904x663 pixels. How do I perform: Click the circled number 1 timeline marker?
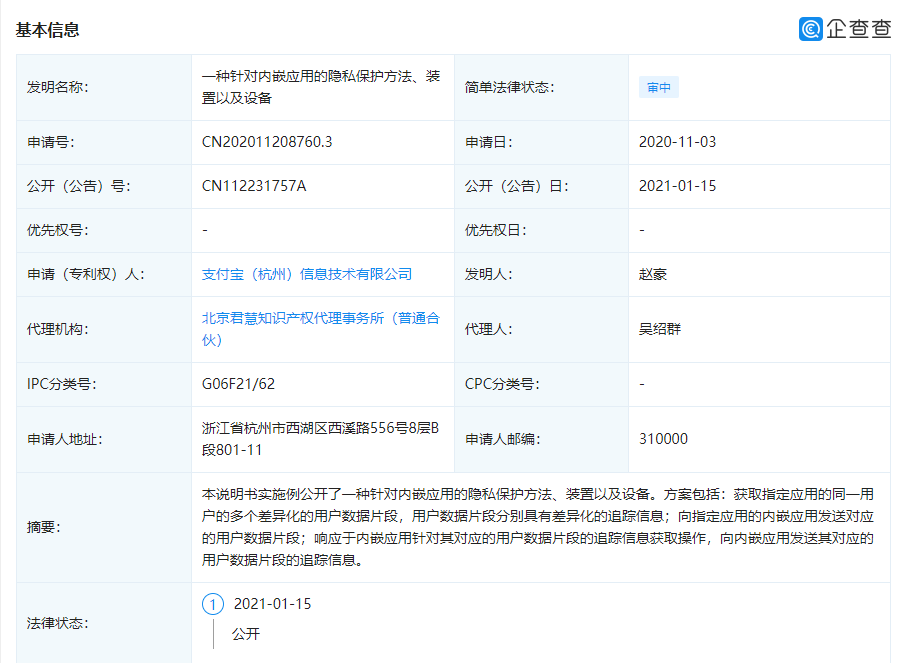pyautogui.click(x=212, y=605)
